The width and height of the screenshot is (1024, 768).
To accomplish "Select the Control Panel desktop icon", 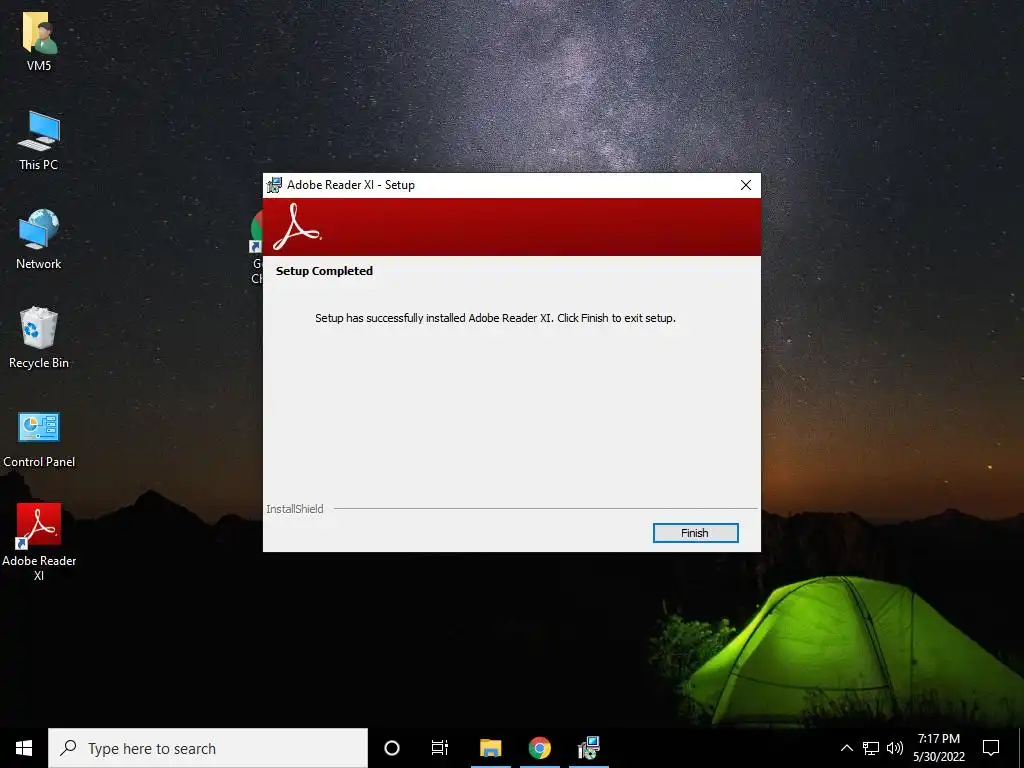I will [x=39, y=440].
